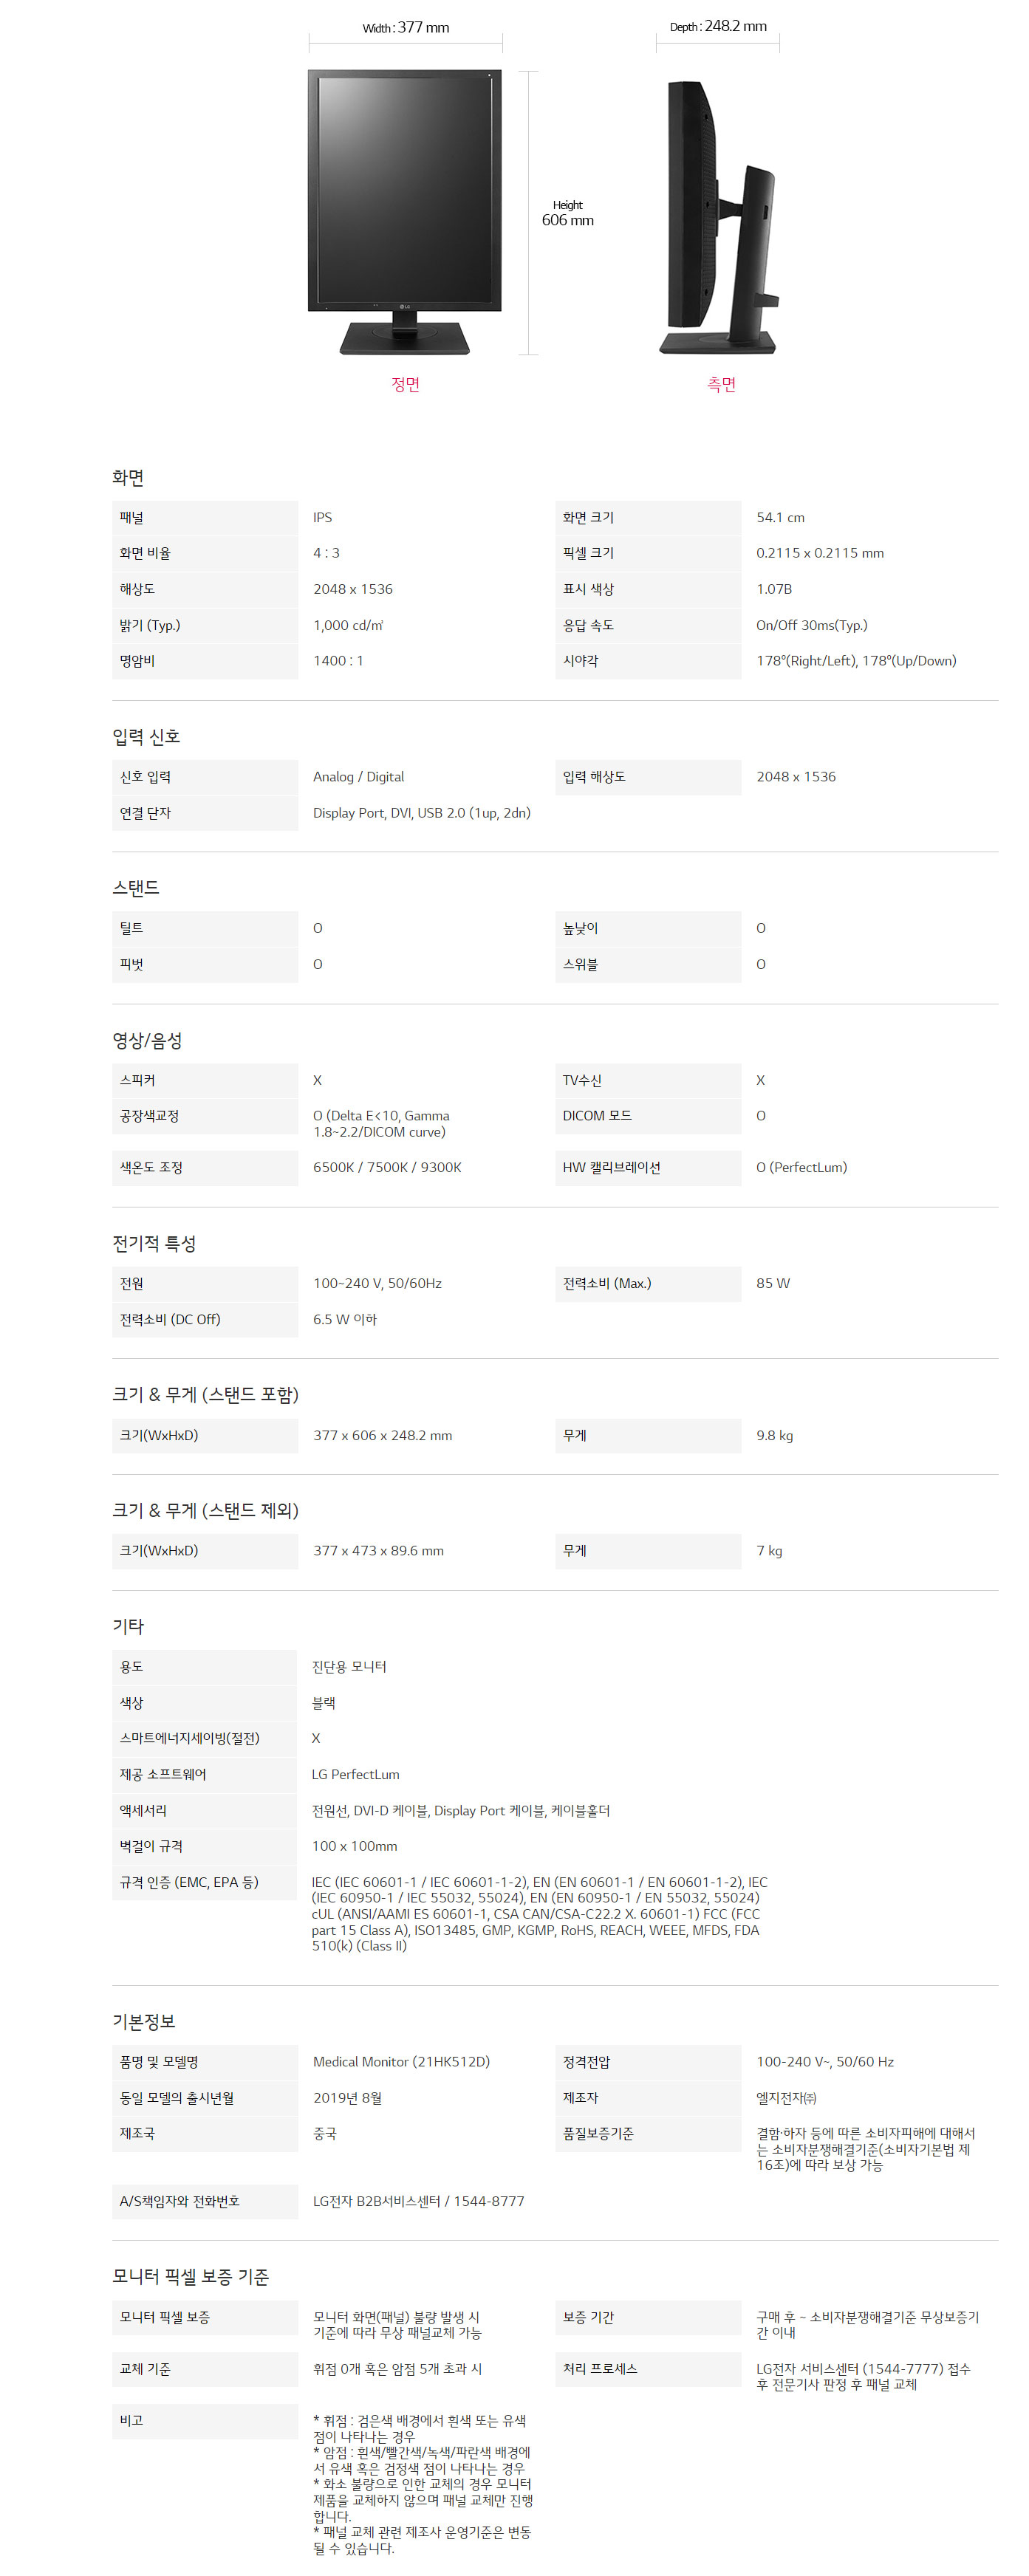Click the 기본정보 section heading
Image resolution: width=1029 pixels, height=2576 pixels.
(x=144, y=2021)
